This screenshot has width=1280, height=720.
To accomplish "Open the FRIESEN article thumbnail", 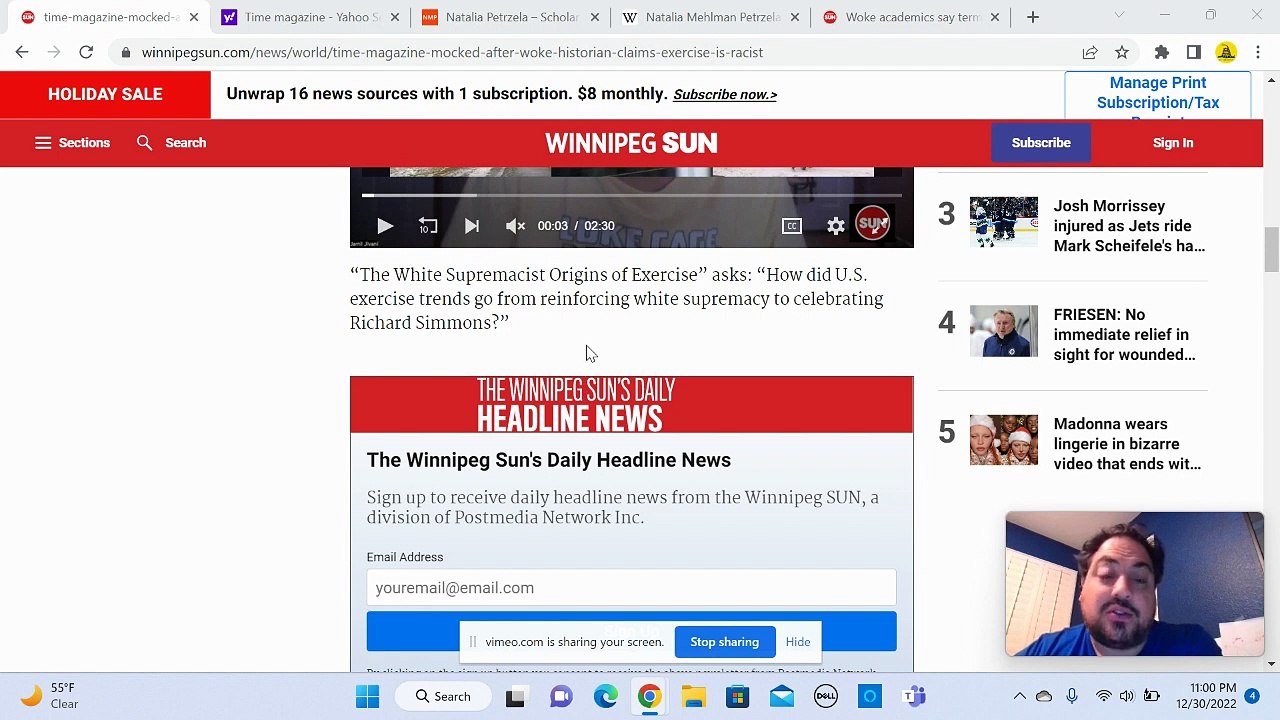I will (1004, 331).
